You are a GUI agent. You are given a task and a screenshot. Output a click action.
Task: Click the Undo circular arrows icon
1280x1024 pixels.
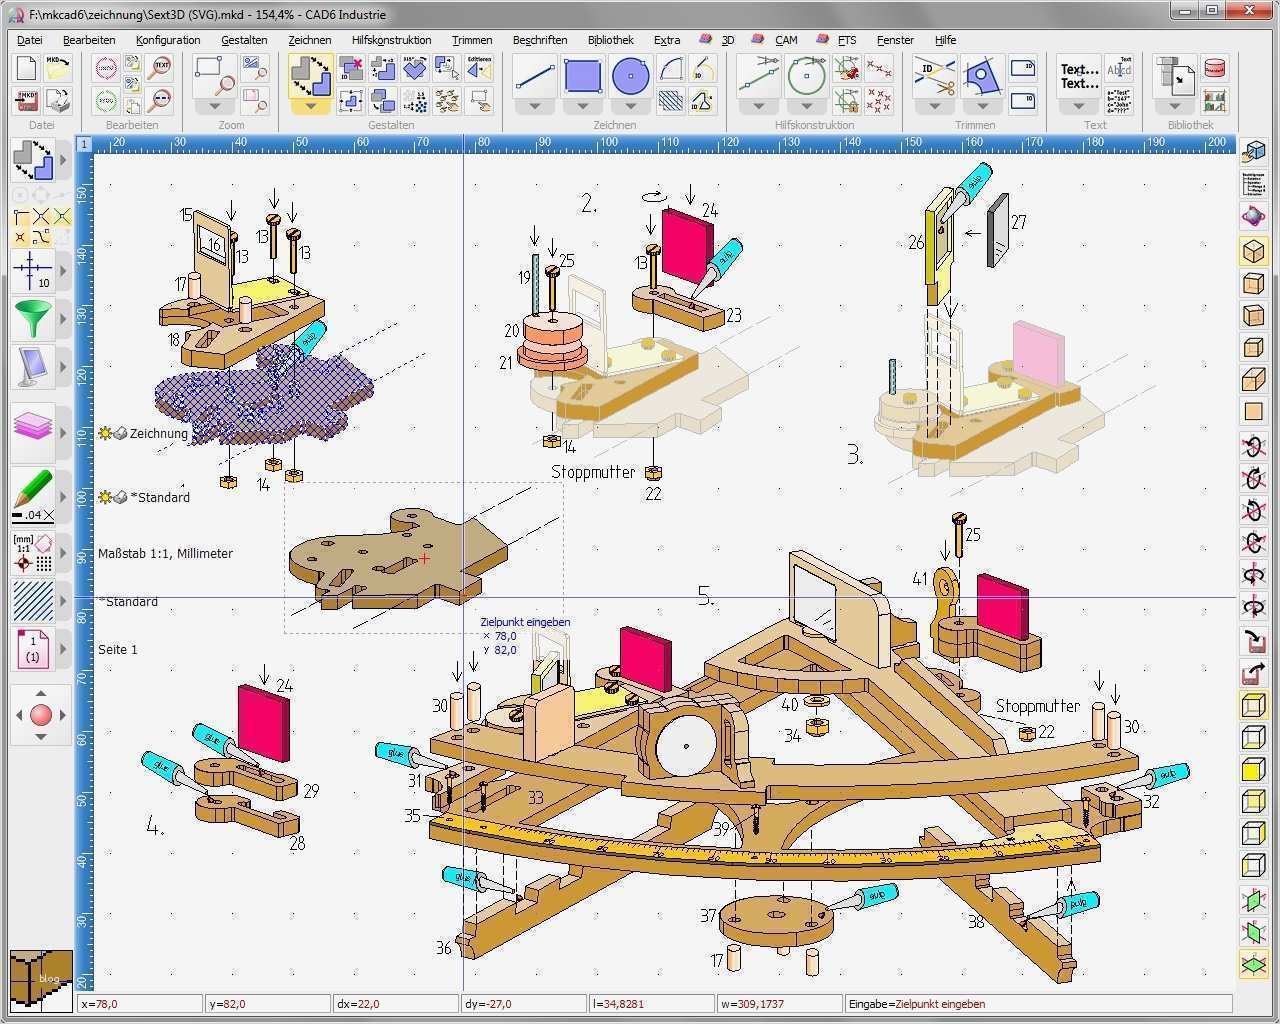pos(106,69)
